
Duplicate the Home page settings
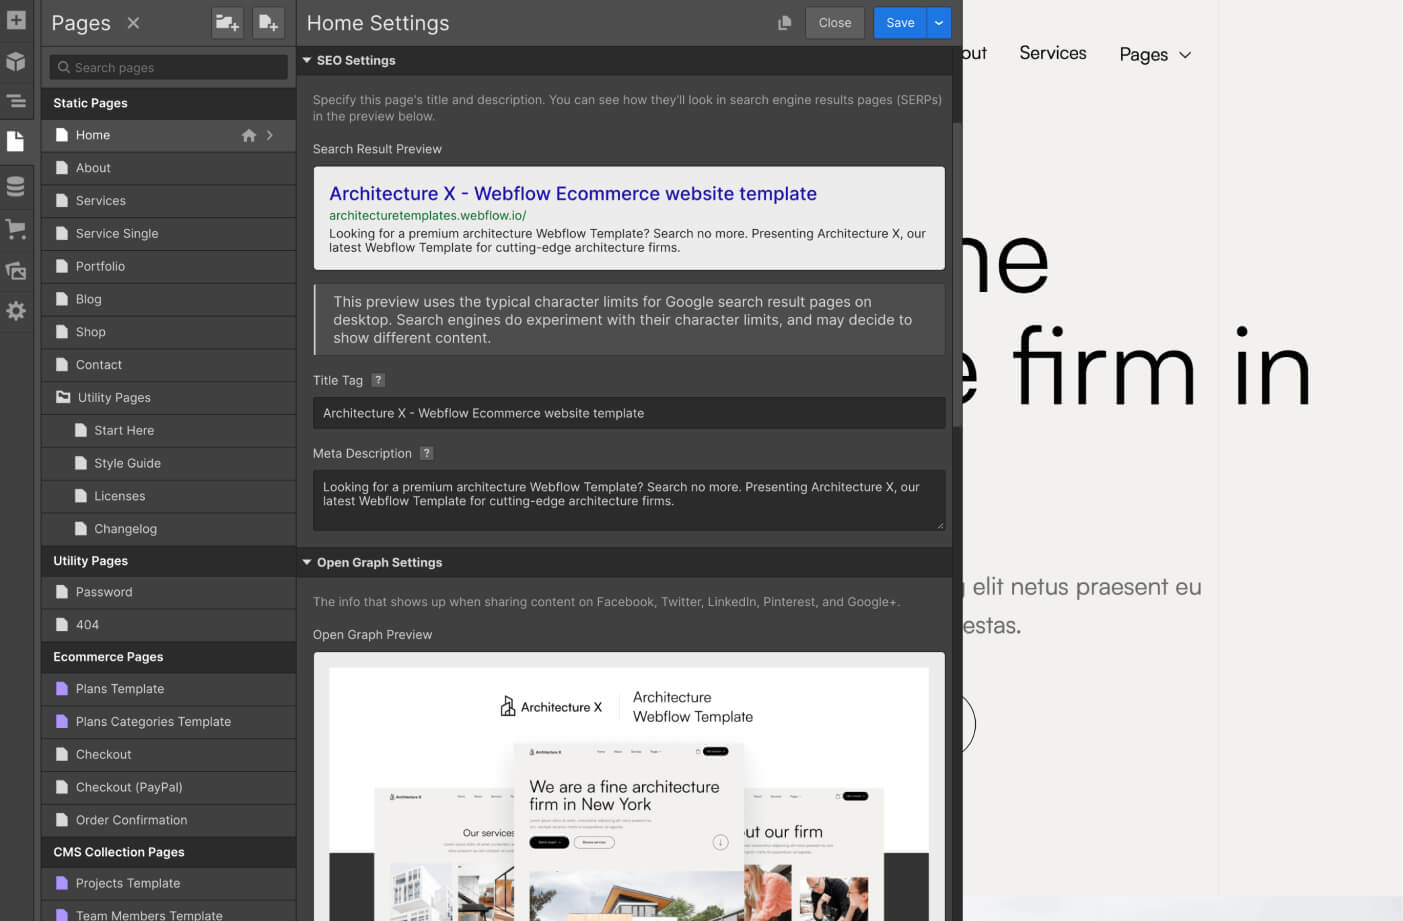pos(785,22)
